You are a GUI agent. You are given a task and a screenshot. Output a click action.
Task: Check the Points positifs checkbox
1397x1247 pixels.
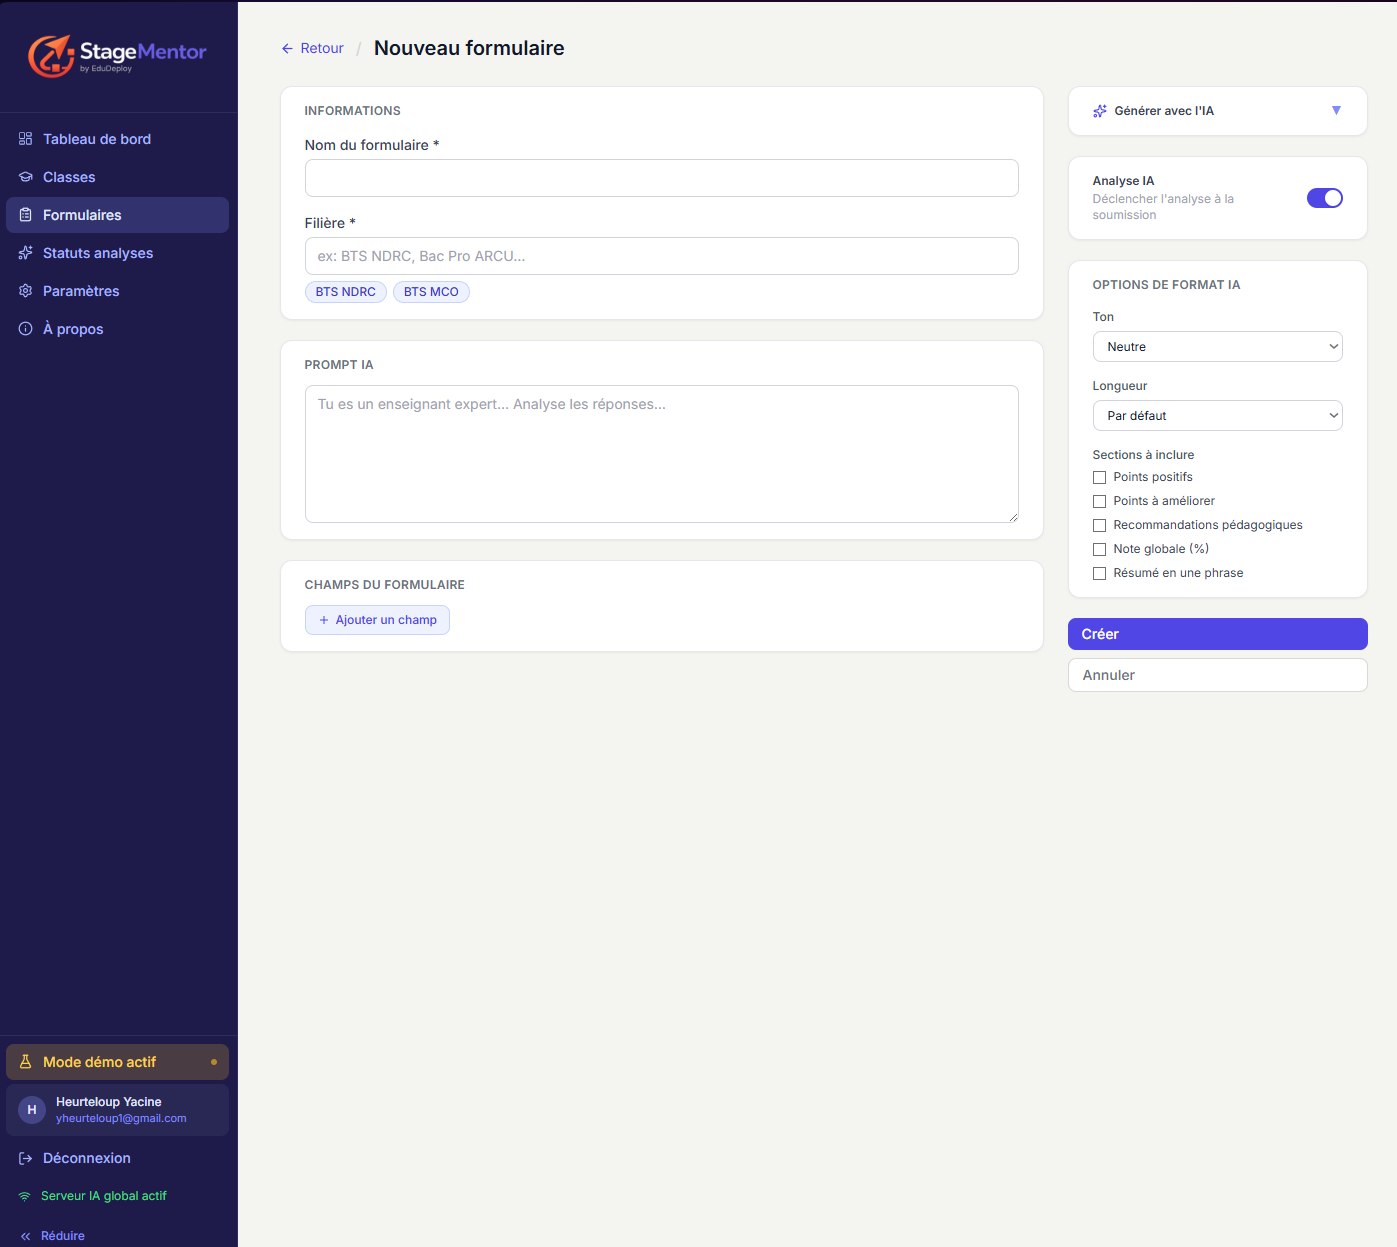tap(1099, 477)
